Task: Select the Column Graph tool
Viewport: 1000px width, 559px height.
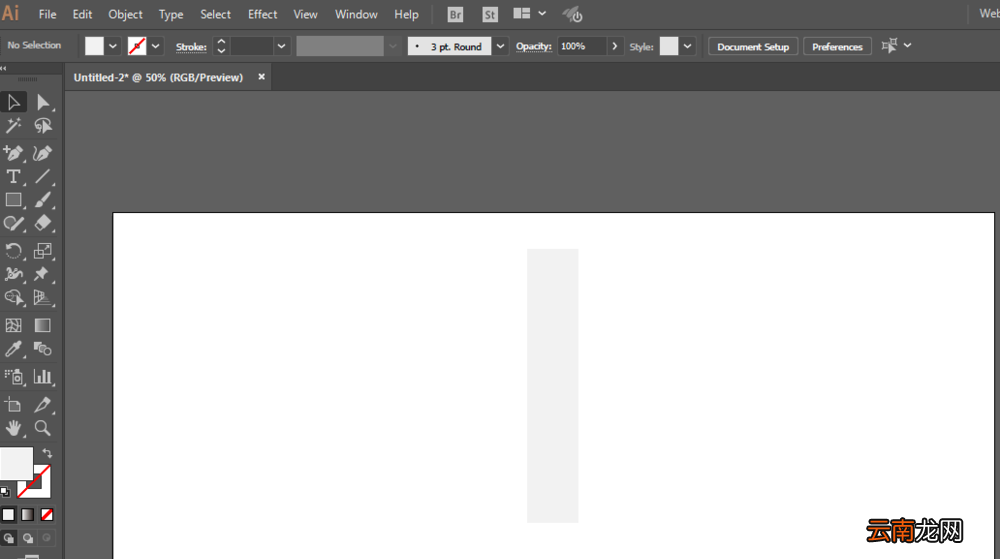Action: click(43, 377)
